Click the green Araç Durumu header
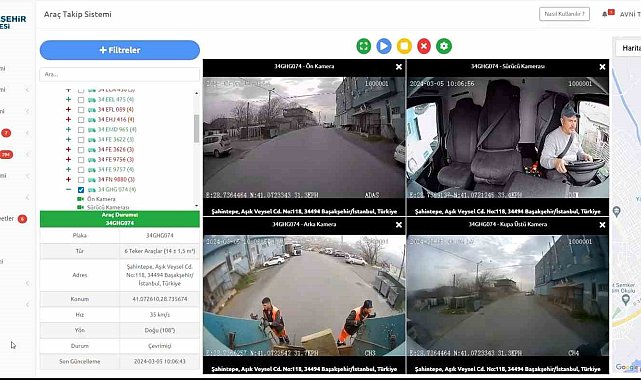 point(120,219)
